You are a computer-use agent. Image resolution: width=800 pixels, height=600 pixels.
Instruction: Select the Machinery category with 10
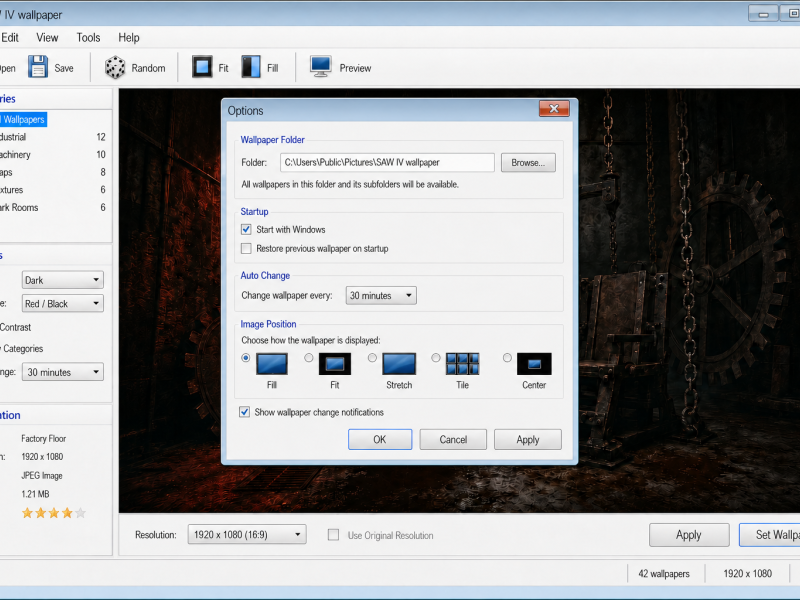point(54,155)
